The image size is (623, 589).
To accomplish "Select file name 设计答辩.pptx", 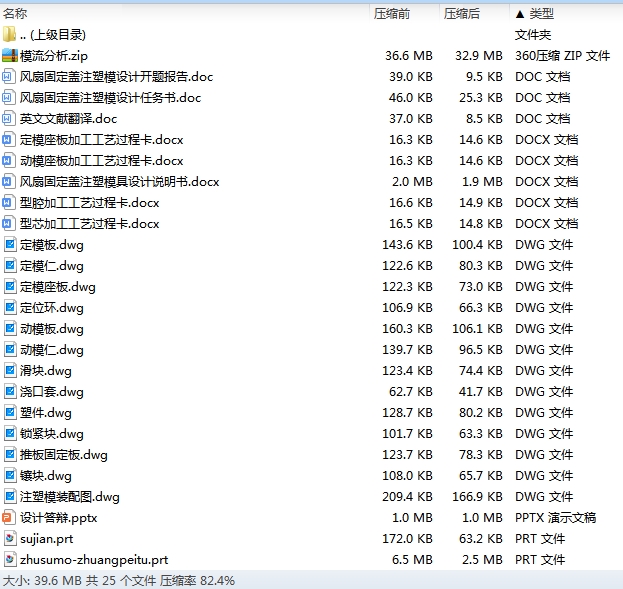I will [x=59, y=517].
